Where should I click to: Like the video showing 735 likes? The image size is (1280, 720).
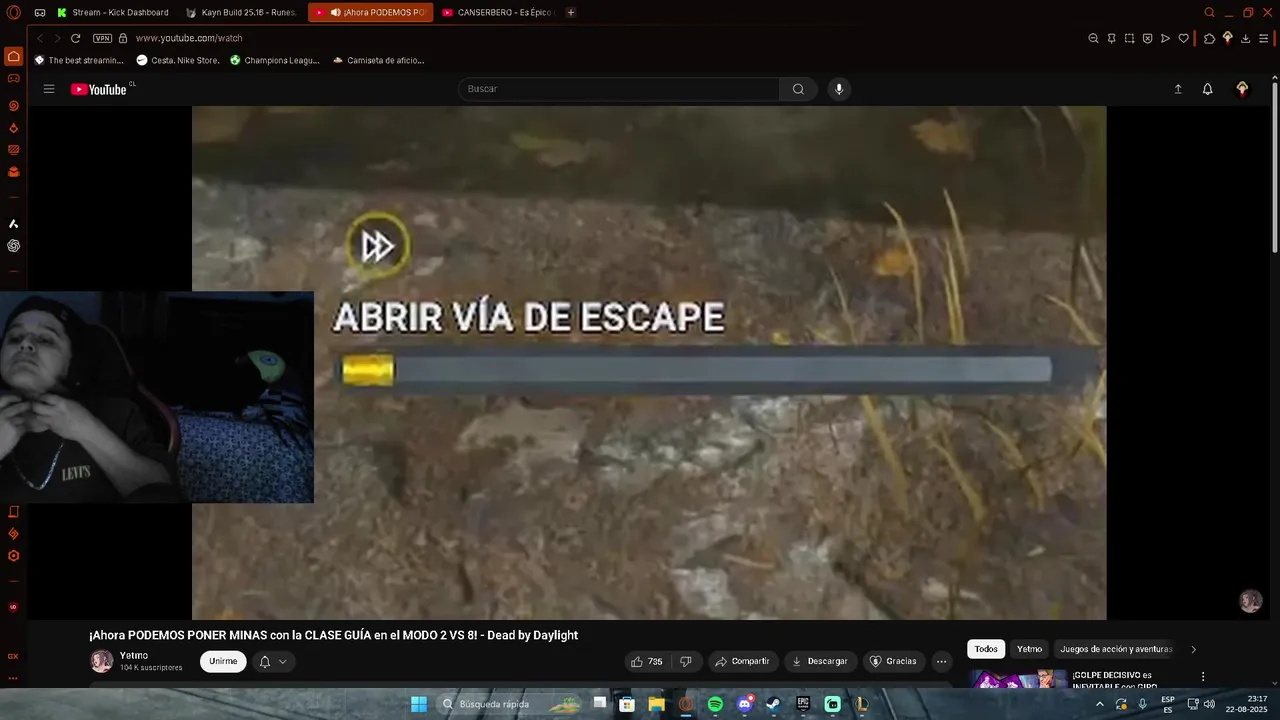click(x=647, y=661)
